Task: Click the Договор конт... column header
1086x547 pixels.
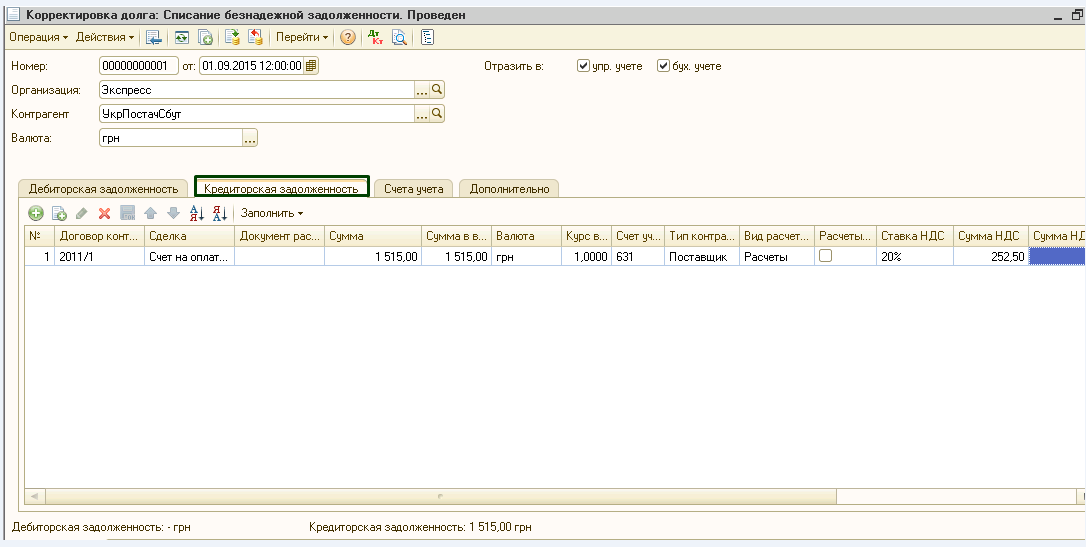Action: click(100, 236)
